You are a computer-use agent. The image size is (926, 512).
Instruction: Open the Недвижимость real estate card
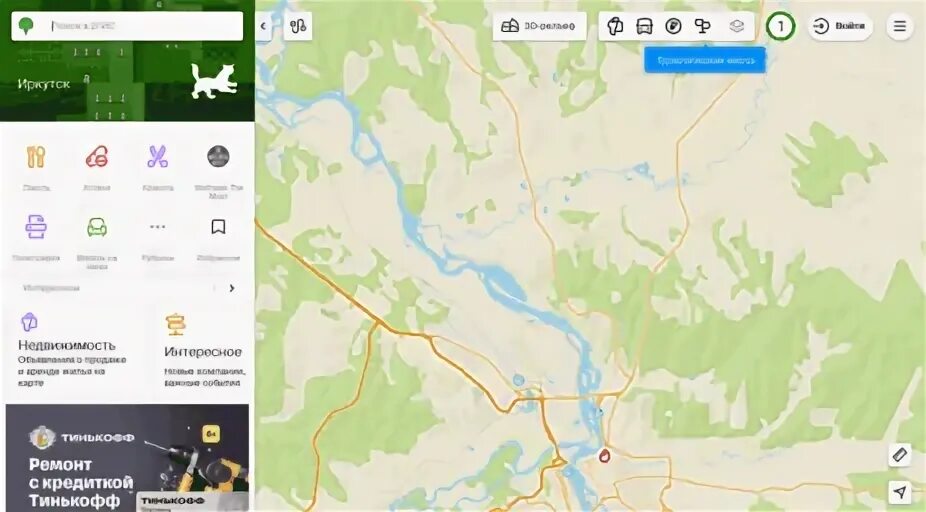click(72, 350)
